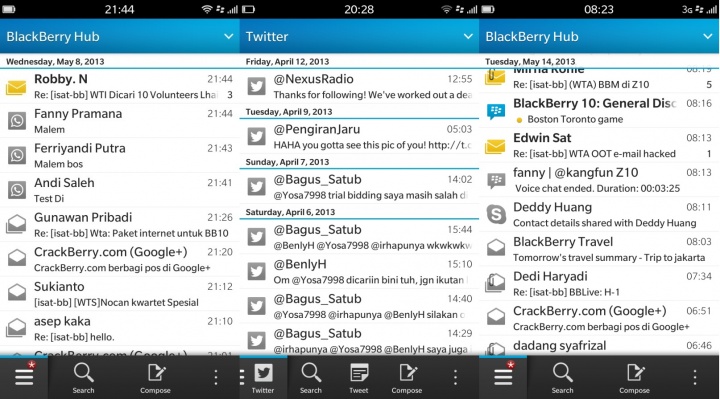Open Gunawan Pribadi email about Paket internet
The height and width of the screenshot is (399, 720).
(x=119, y=225)
